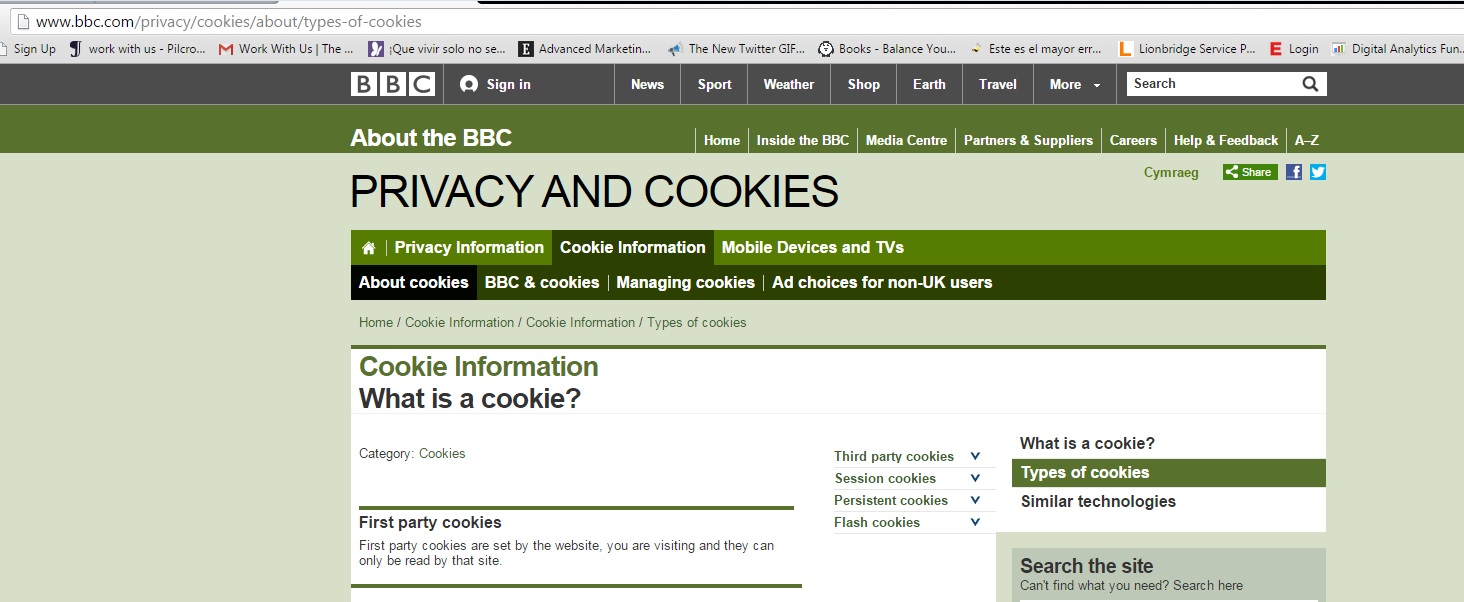
Task: Open the More dropdown in top bar
Action: point(1075,84)
